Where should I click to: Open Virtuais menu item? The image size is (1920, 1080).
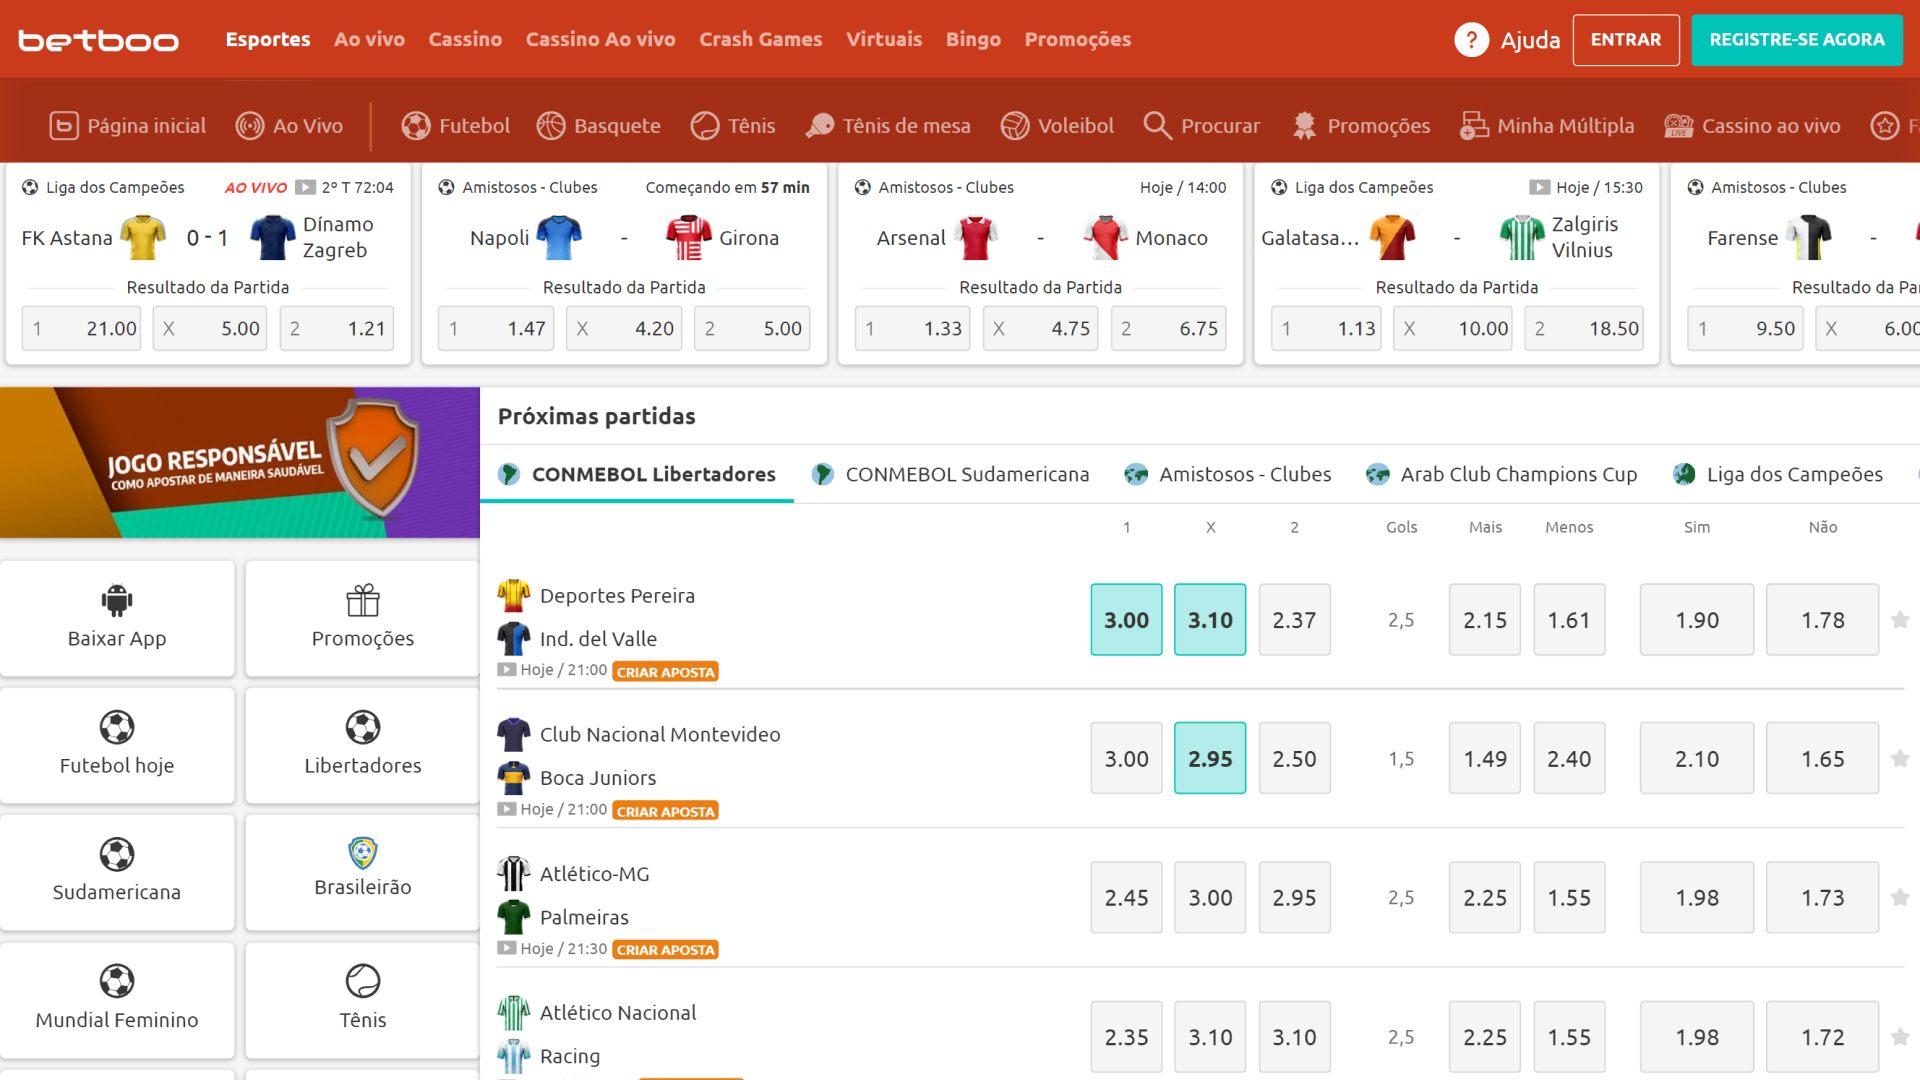click(x=884, y=40)
